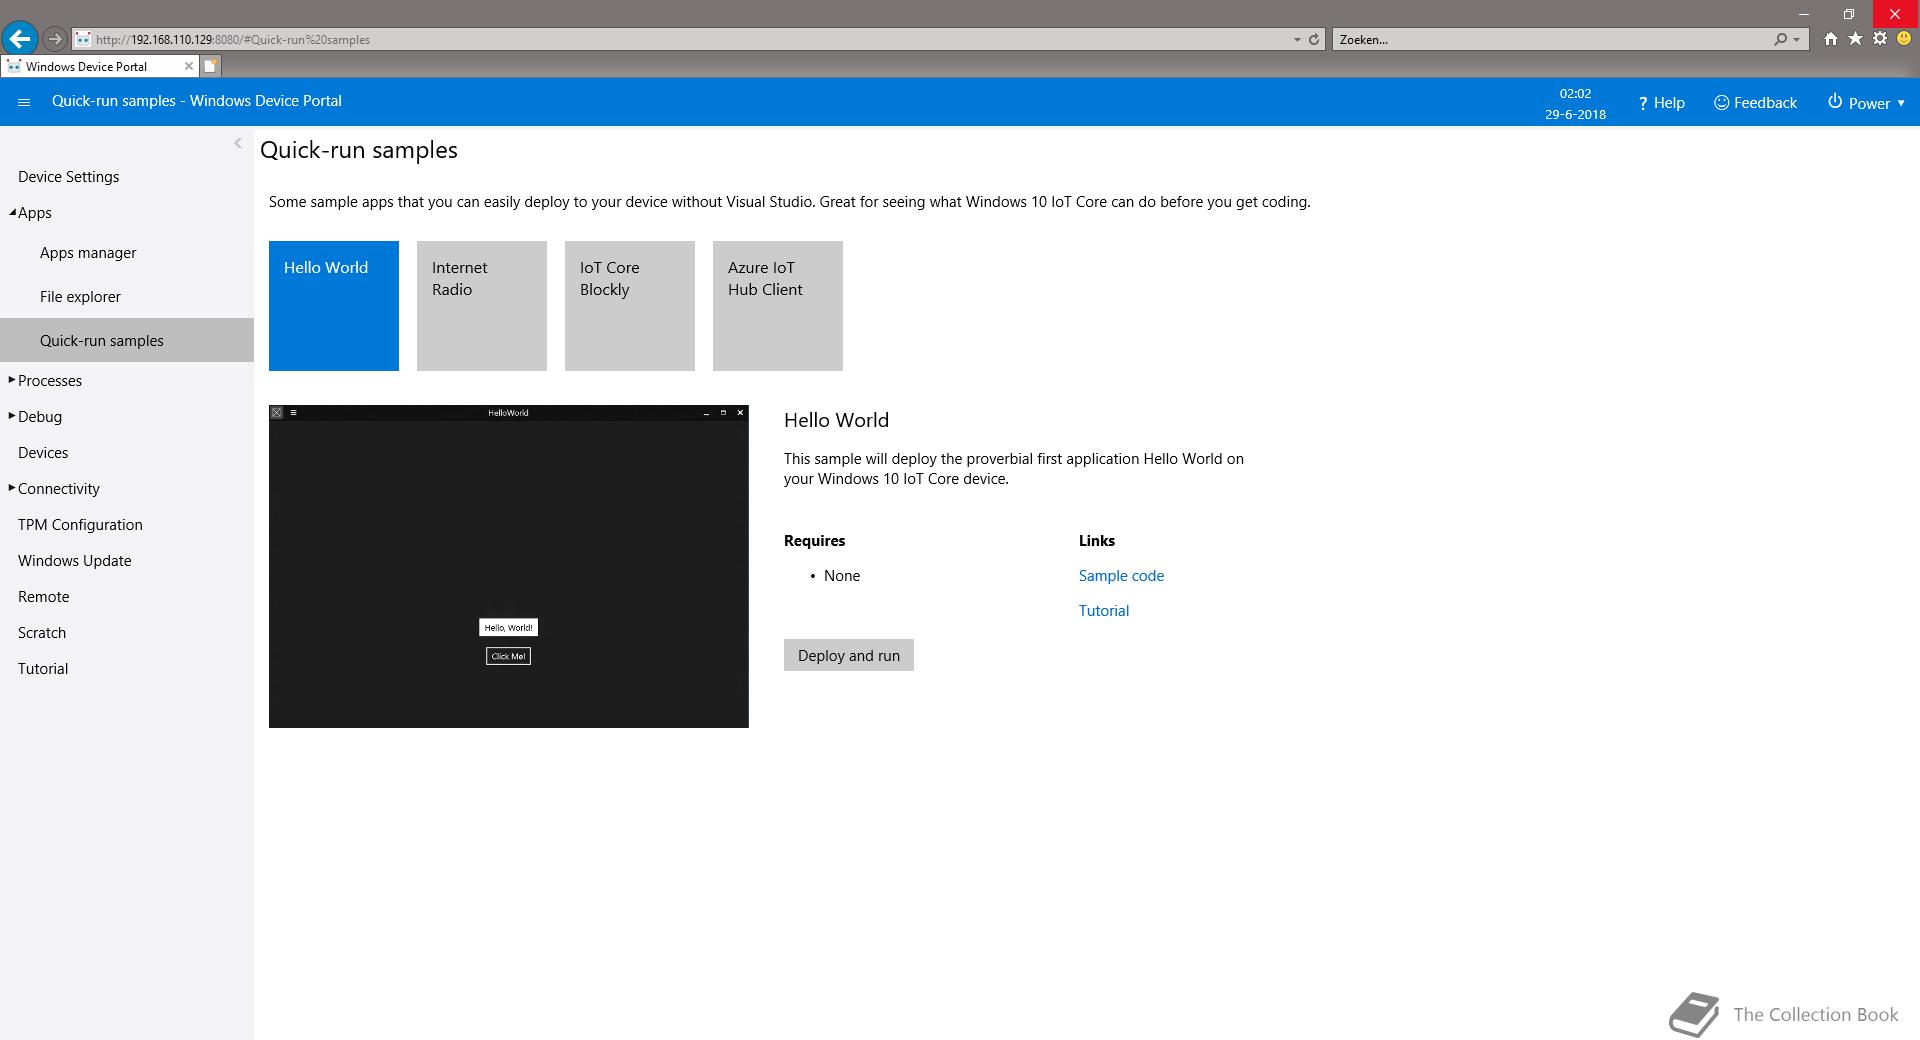1920x1040 pixels.
Task: Click the Hello World preview screenshot
Action: 509,566
